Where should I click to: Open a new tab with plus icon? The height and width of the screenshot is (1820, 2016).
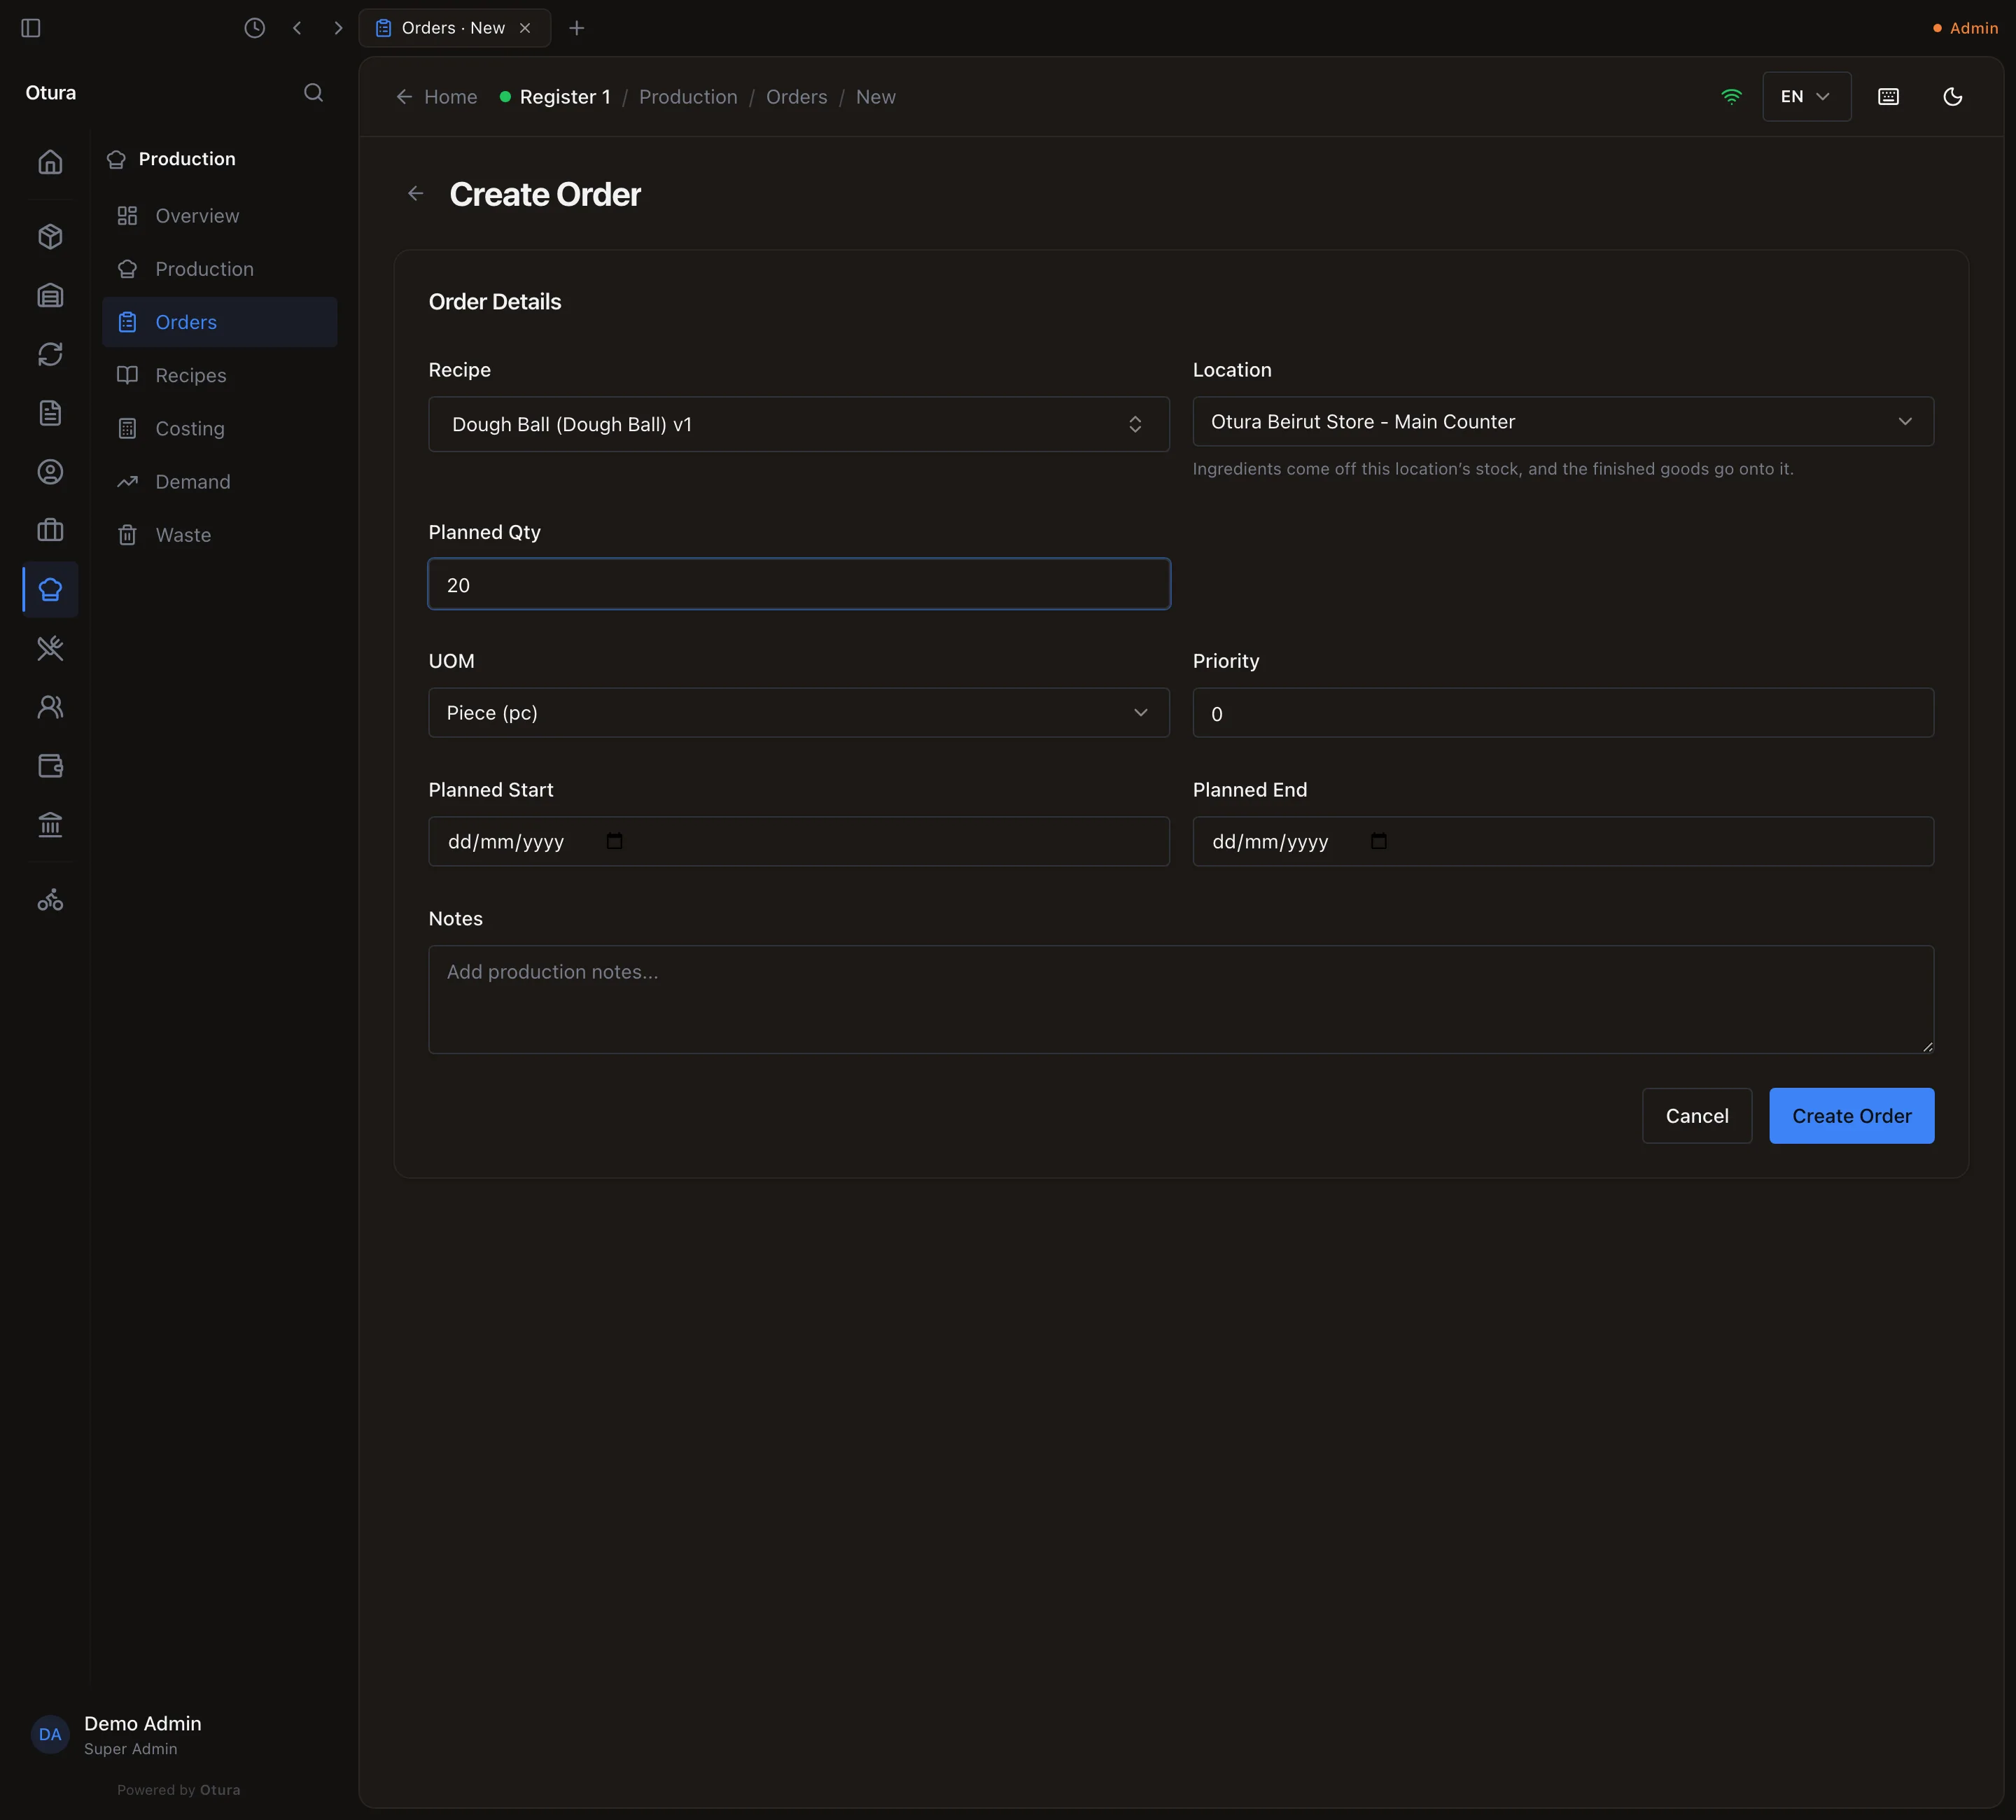point(576,28)
